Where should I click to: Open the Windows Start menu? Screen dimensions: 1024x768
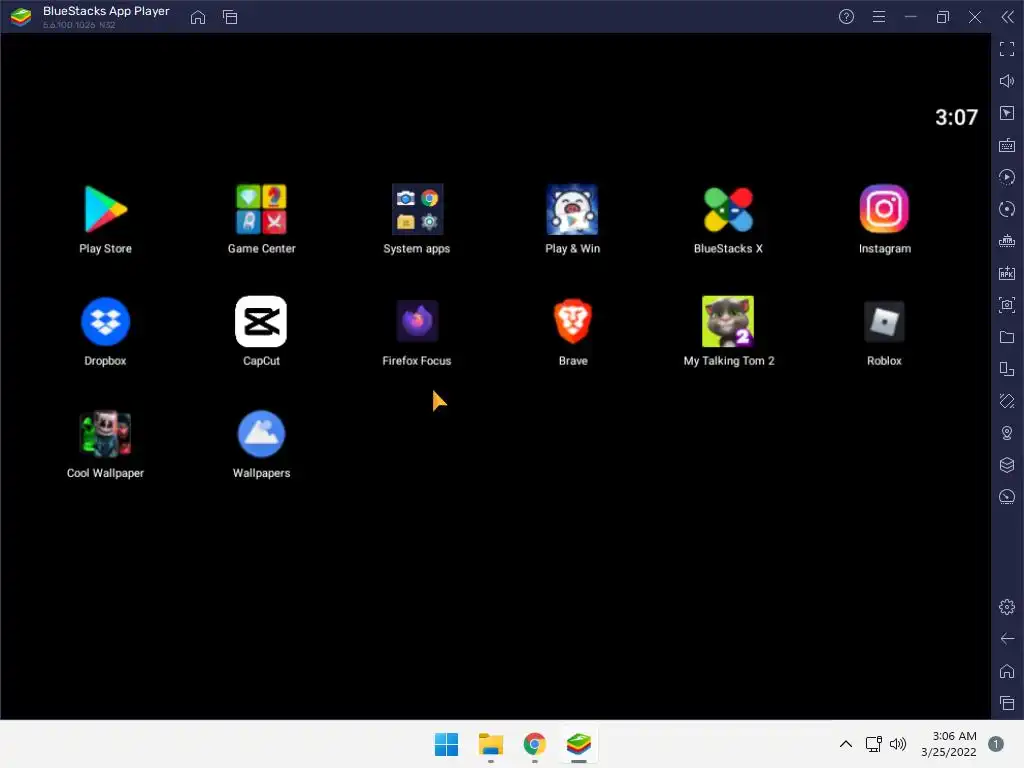coord(447,744)
